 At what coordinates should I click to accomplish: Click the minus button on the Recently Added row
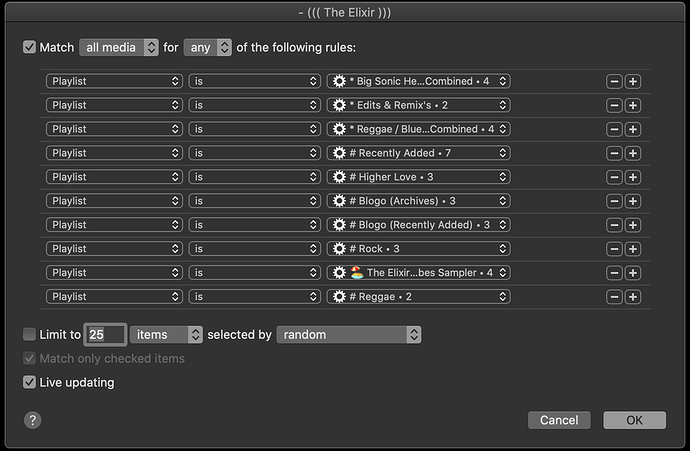point(615,153)
